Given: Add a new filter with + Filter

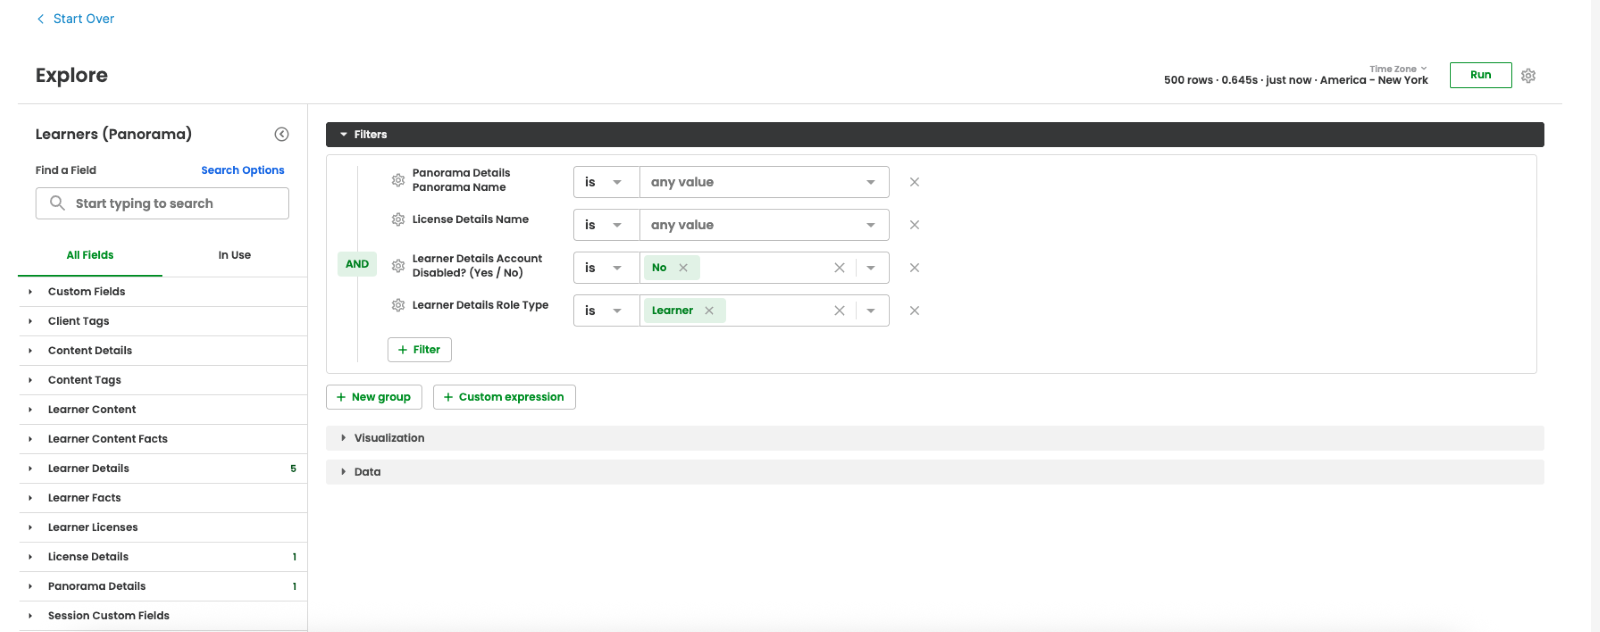Looking at the screenshot, I should (419, 350).
